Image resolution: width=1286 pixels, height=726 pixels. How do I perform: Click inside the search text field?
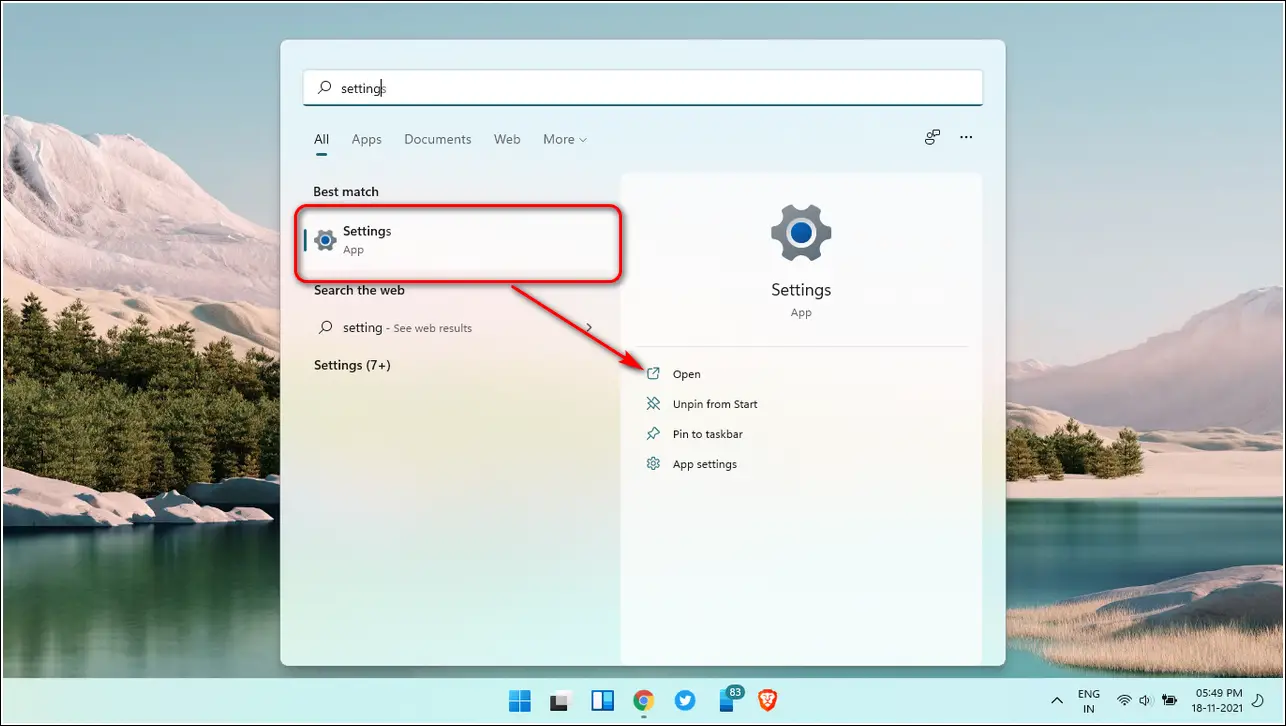(x=643, y=88)
